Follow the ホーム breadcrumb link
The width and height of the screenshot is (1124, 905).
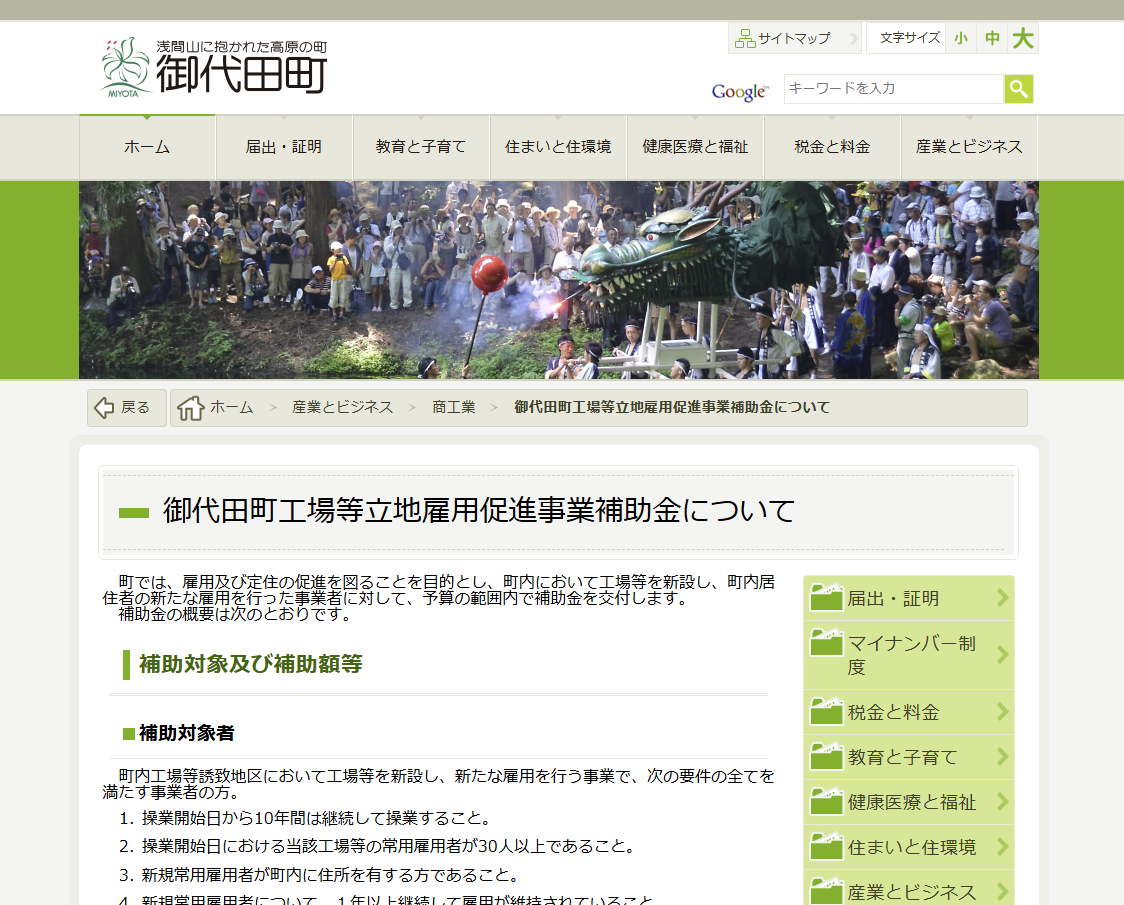(x=232, y=407)
